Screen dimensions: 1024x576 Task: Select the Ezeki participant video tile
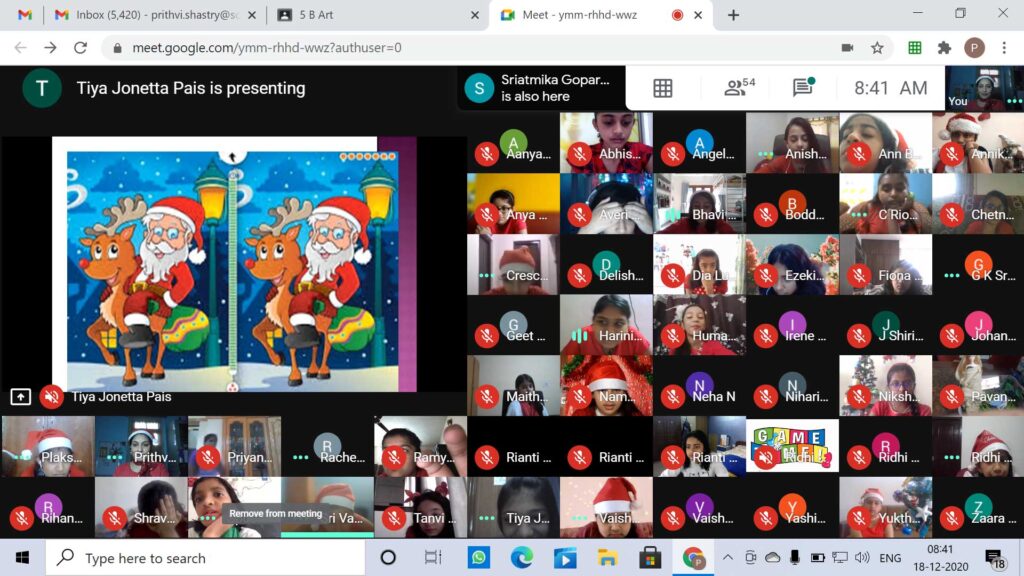(792, 264)
